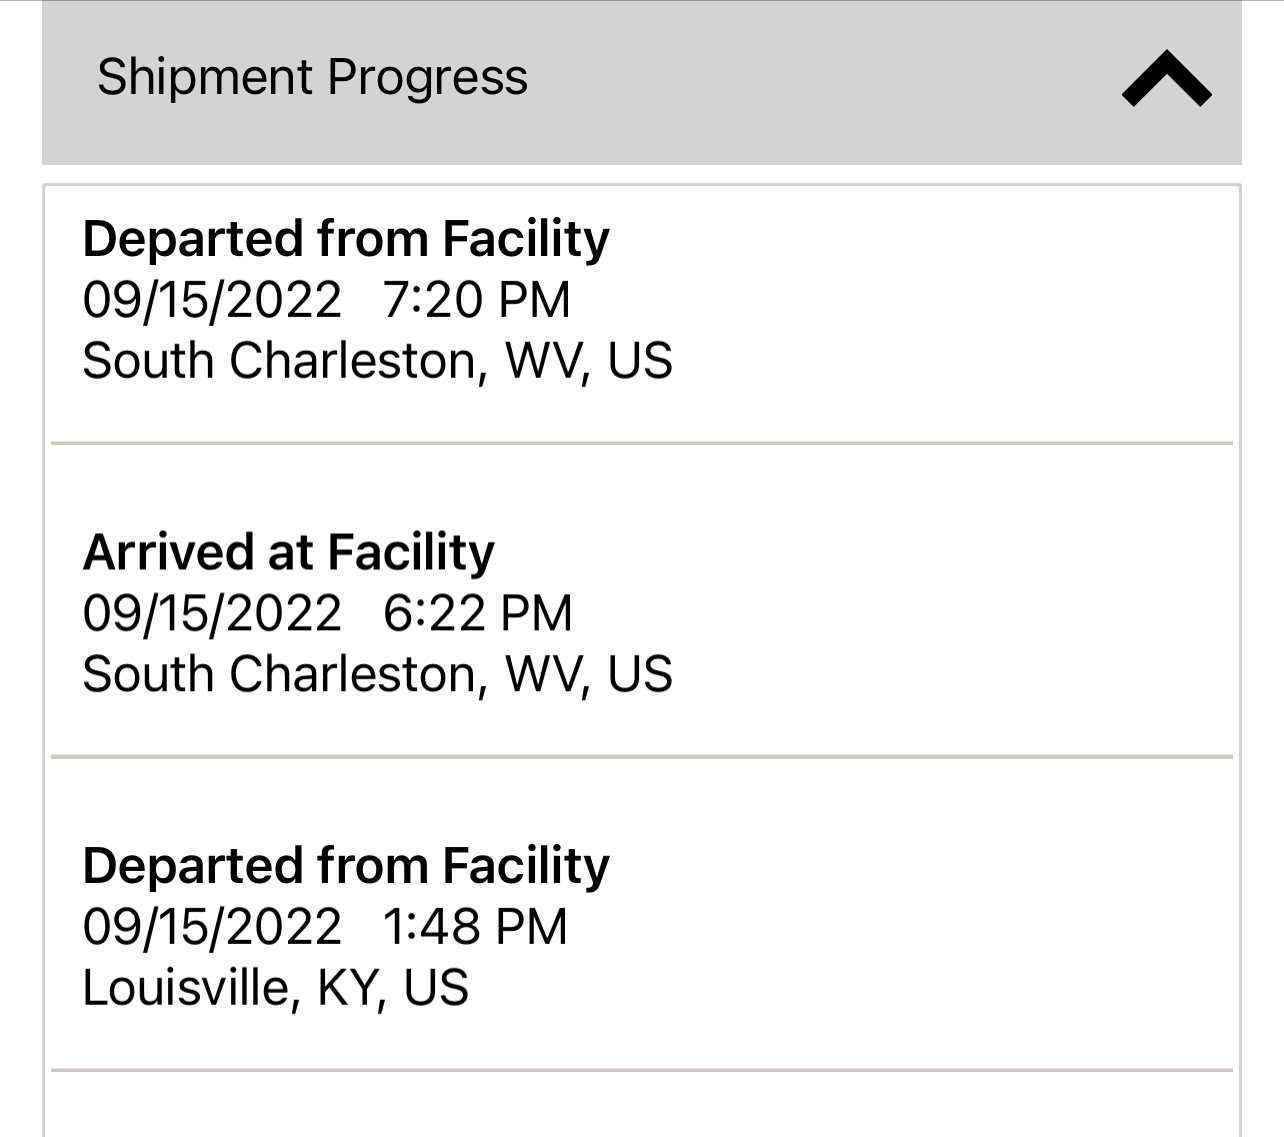Click the divider below the Arrived at Facility entry
This screenshot has height=1137, width=1284.
(x=642, y=757)
